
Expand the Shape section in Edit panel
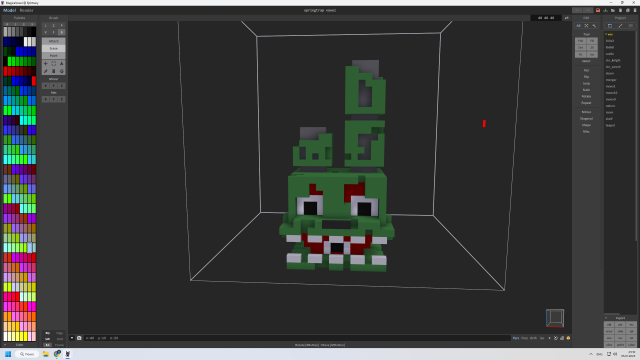pos(586,125)
